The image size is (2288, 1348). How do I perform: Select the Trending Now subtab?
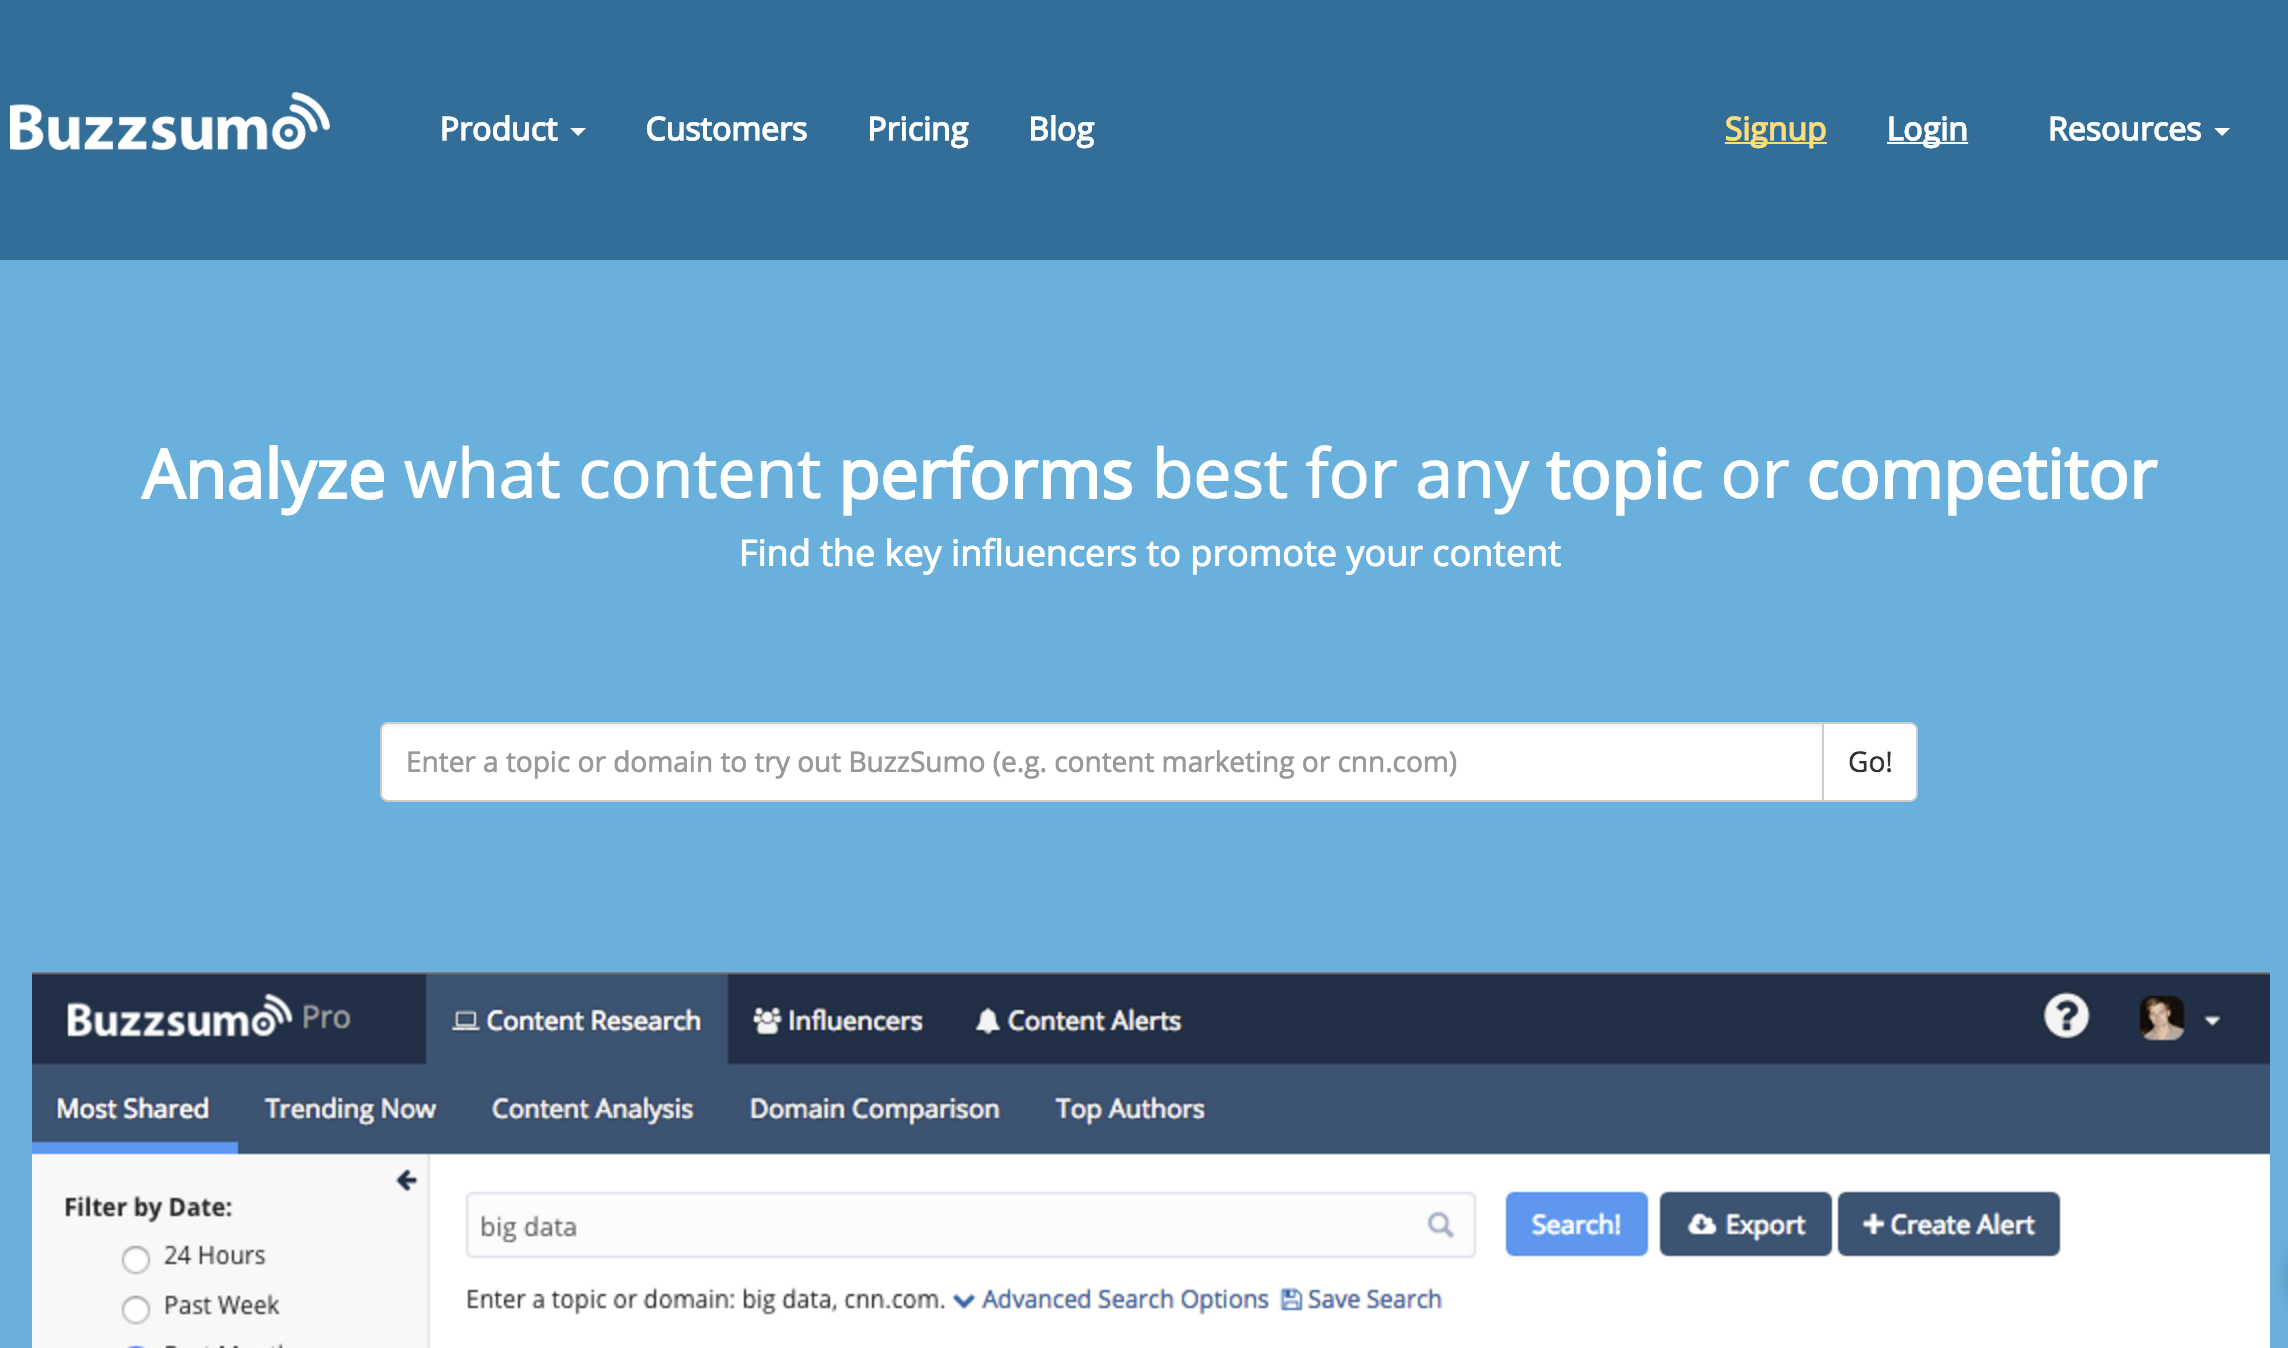click(x=350, y=1108)
